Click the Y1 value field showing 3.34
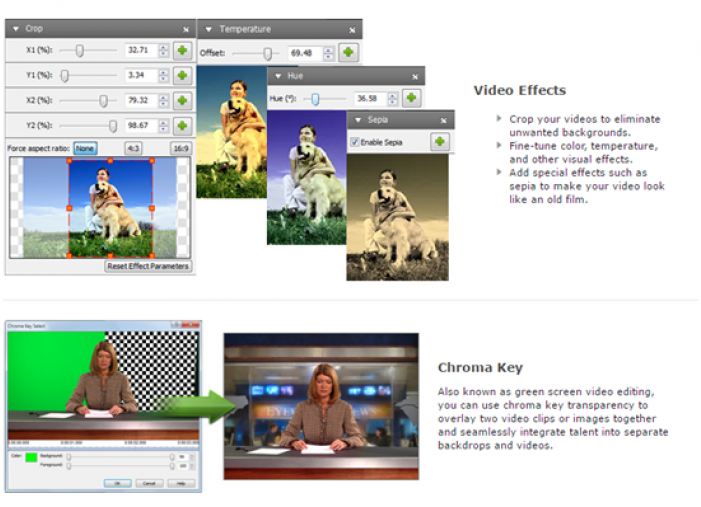The width and height of the screenshot is (701, 507). pos(141,75)
